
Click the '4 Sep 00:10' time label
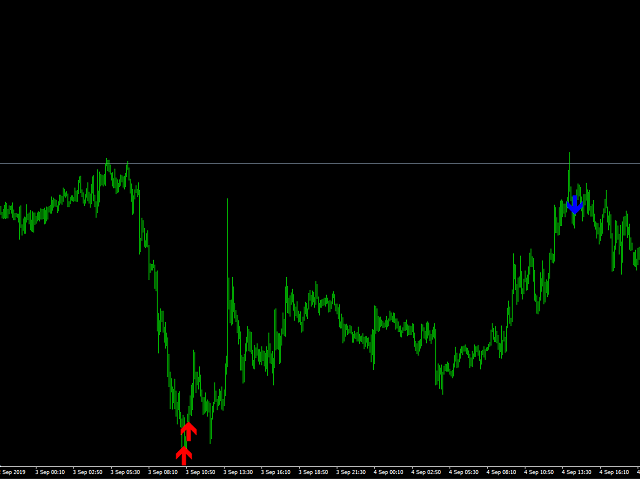389,472
